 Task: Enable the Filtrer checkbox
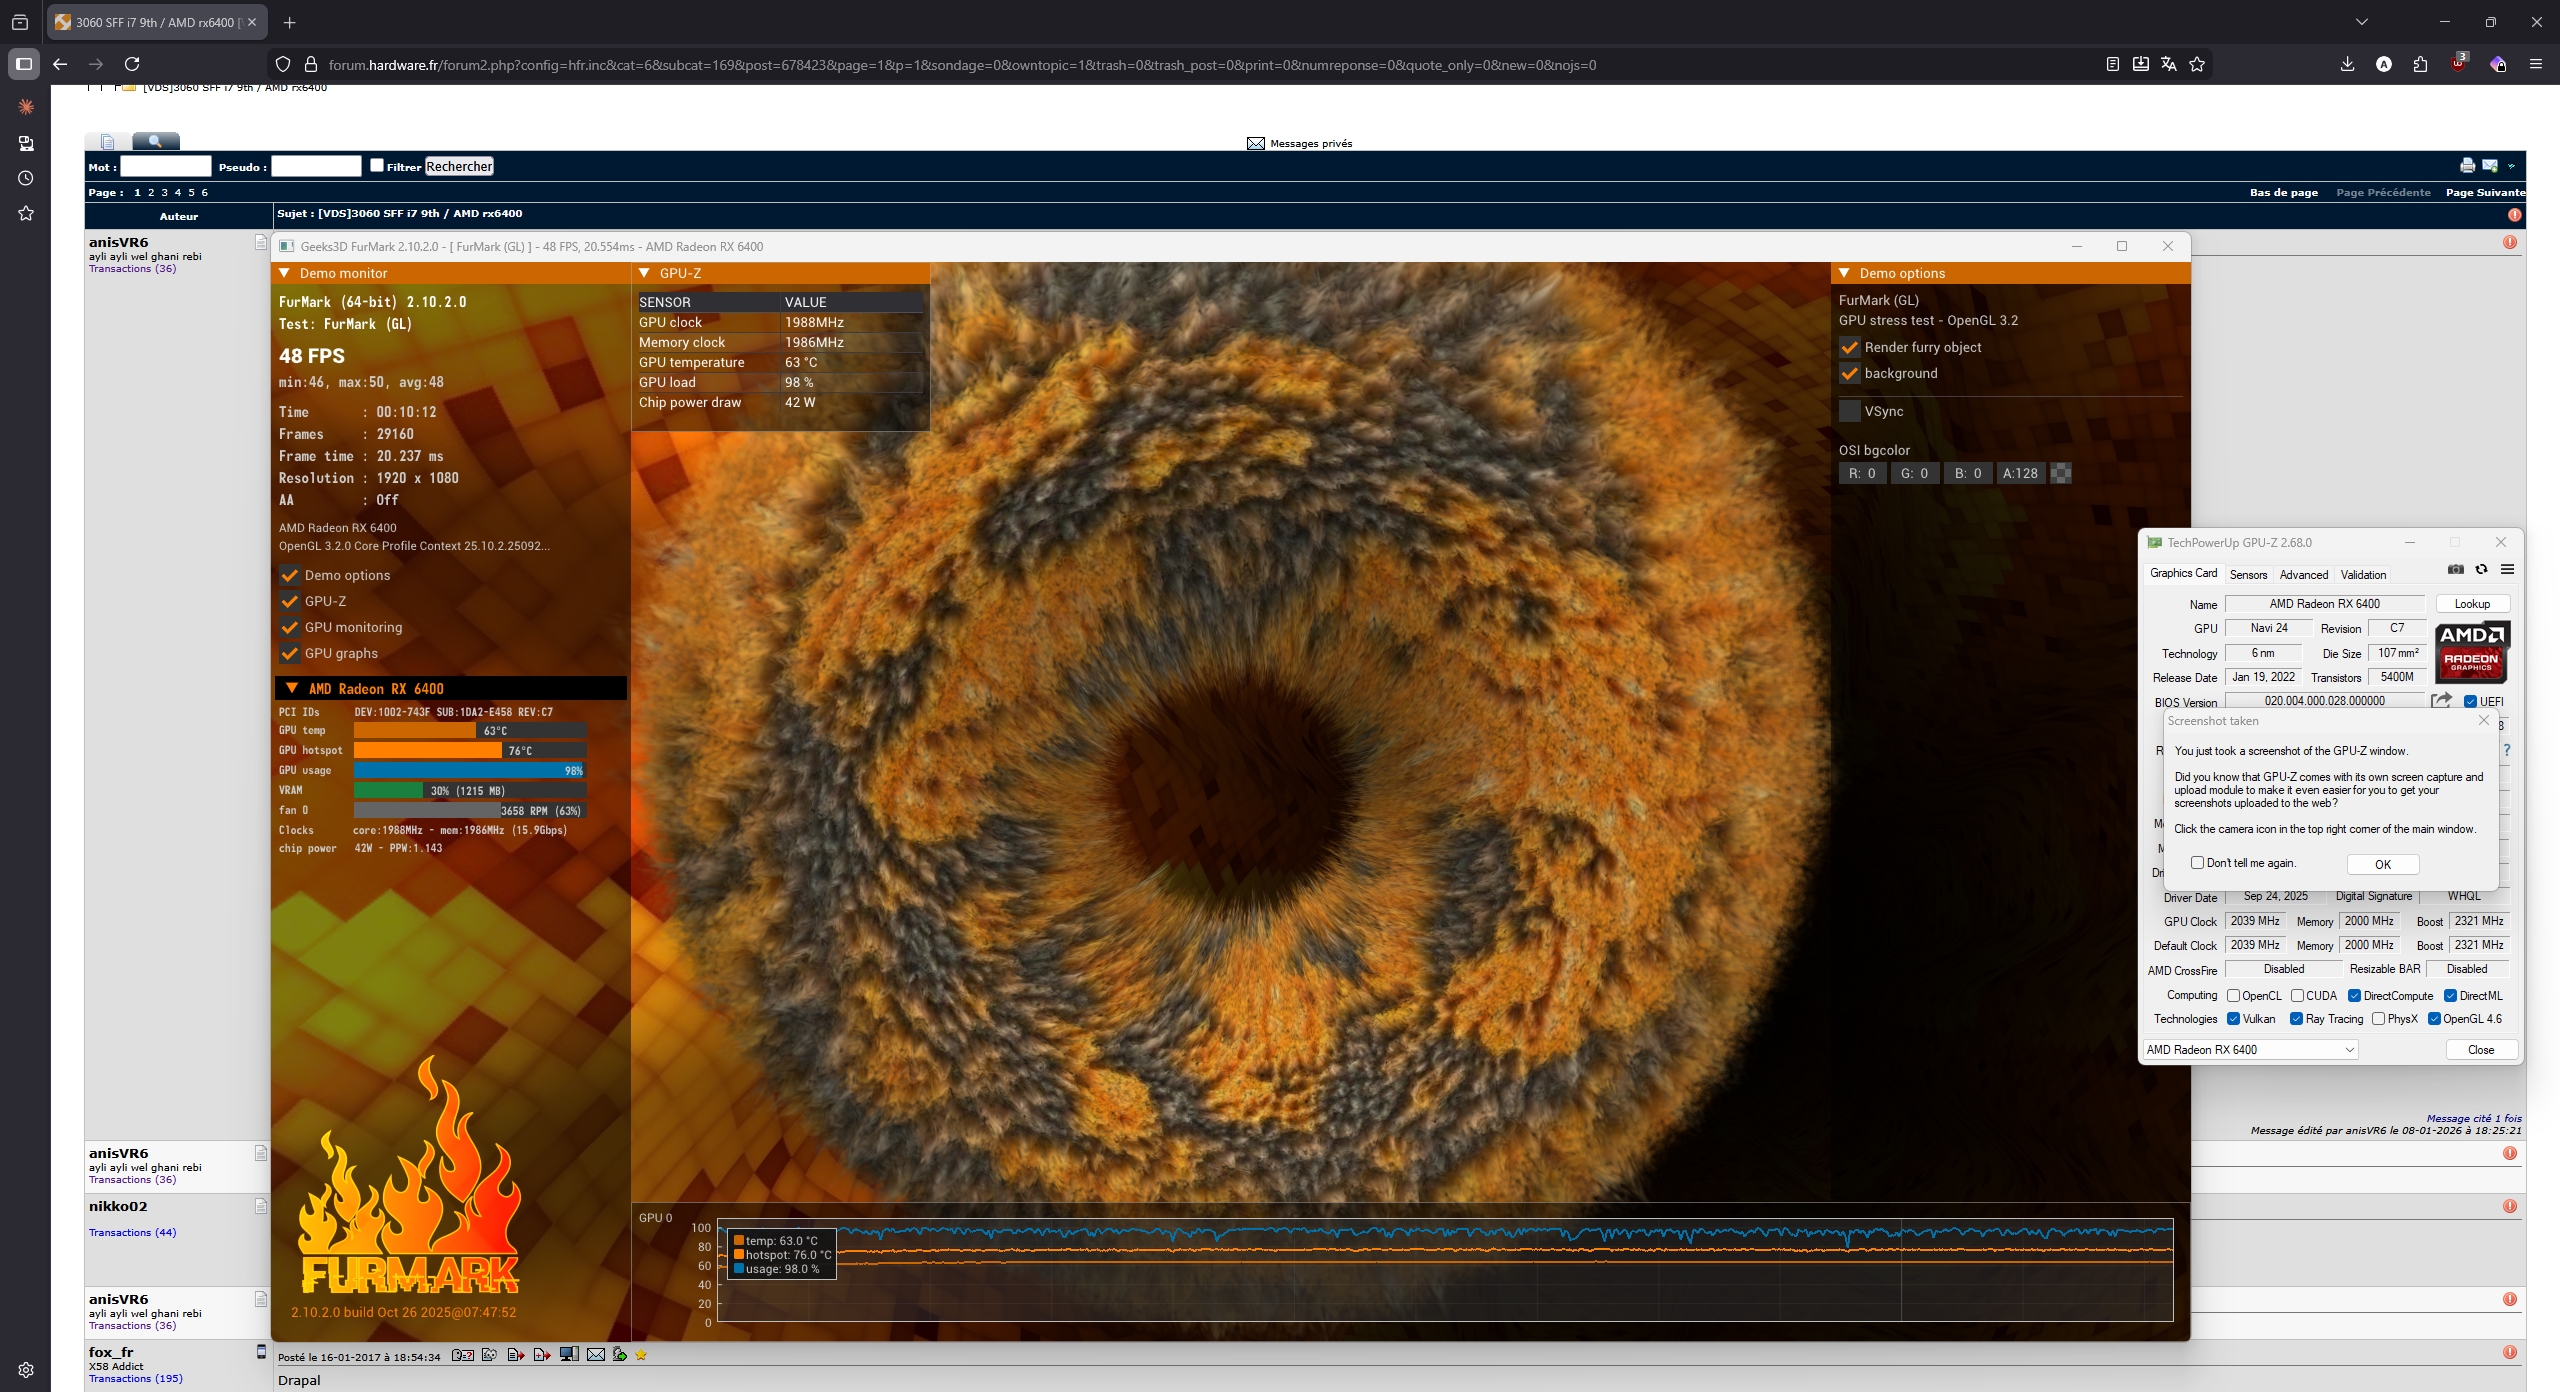[377, 166]
